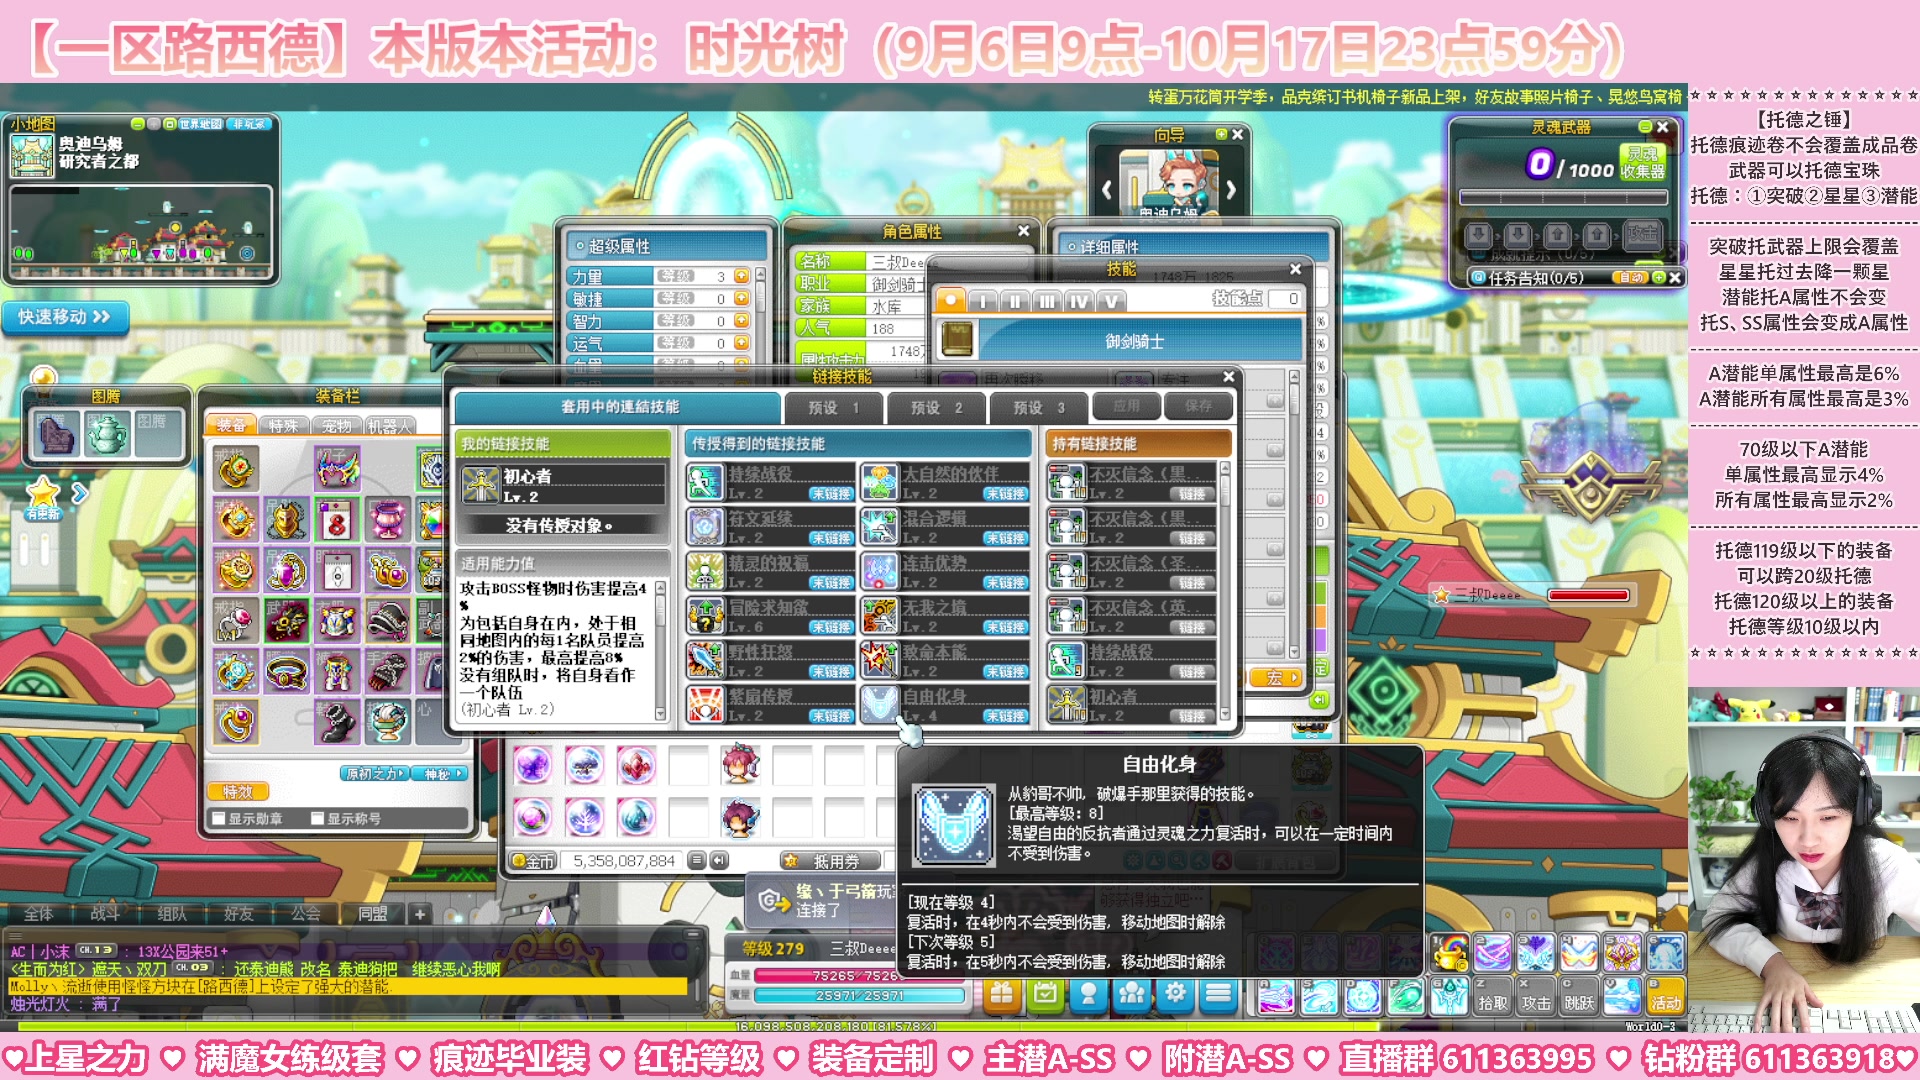
Task: Open the green calendar event icon
Action: click(1045, 994)
